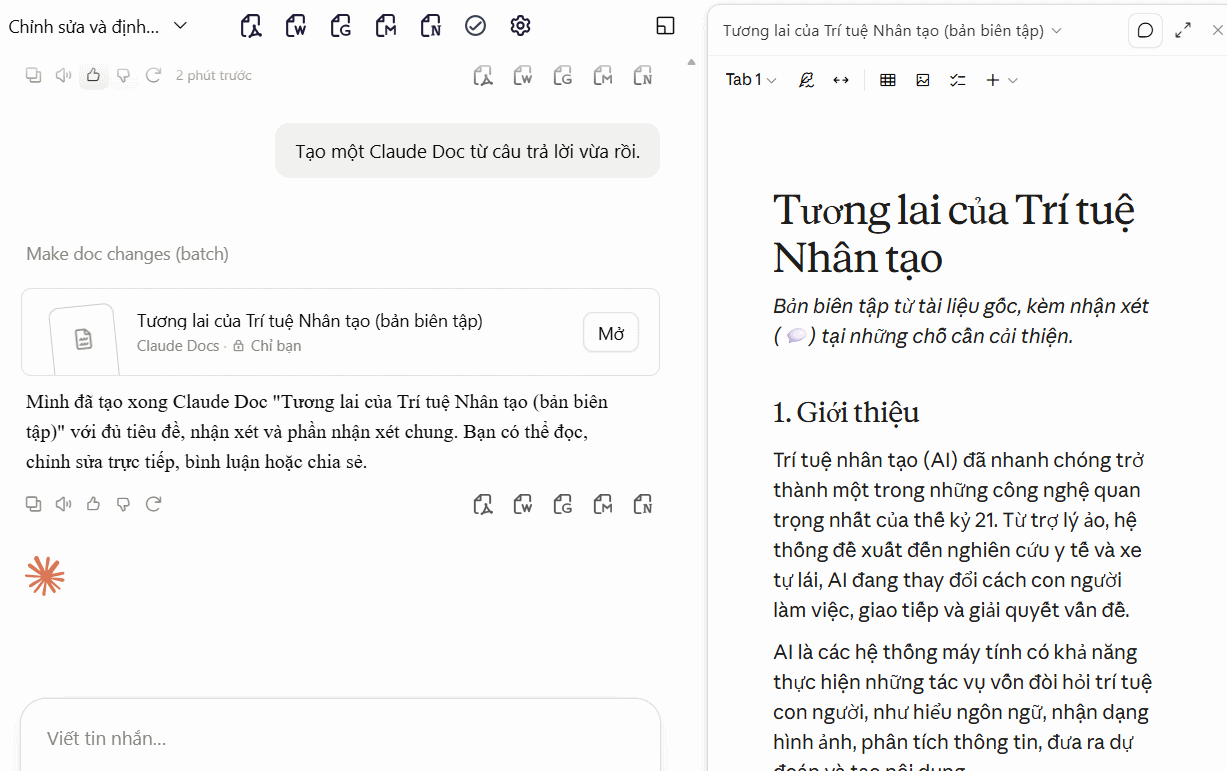Export latest response as PDF
Viewport: 1227px width, 771px height.
tap(483, 504)
